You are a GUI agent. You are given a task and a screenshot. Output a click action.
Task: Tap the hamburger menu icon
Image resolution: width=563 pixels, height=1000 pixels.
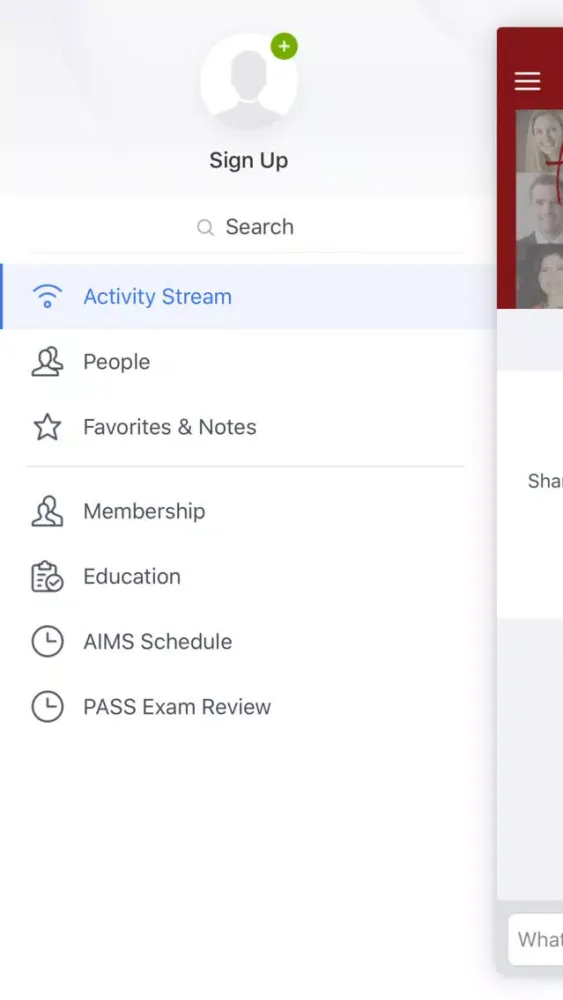pos(527,81)
